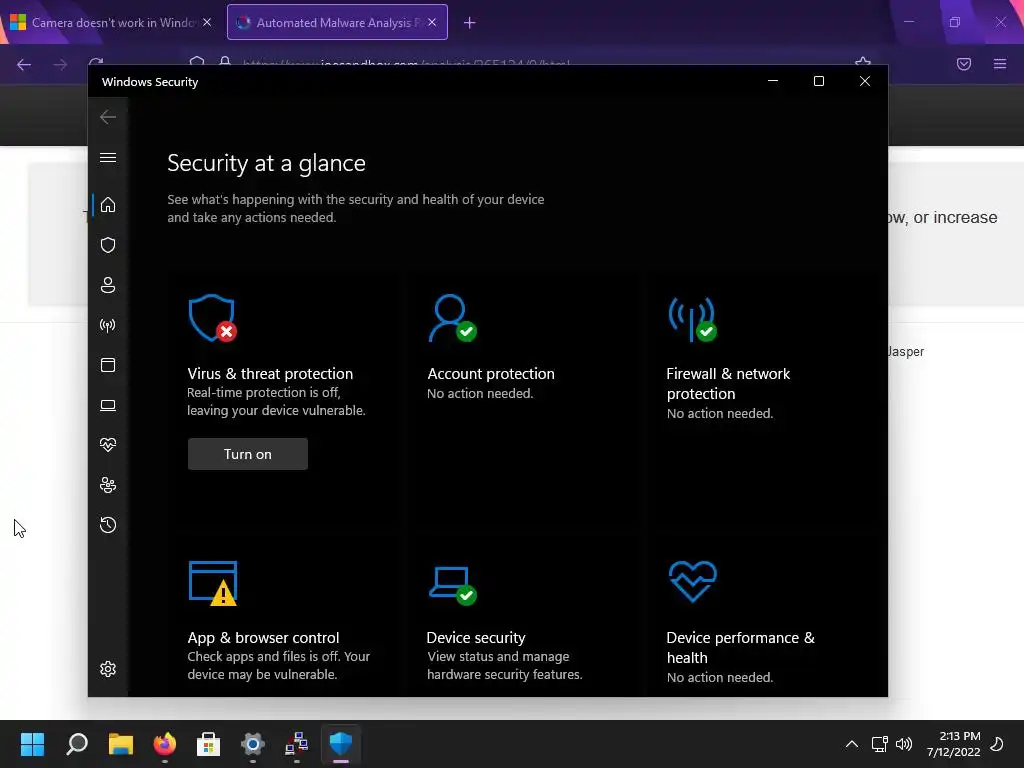Open the Firefox application menu
This screenshot has height=768, width=1024.
(x=1000, y=64)
